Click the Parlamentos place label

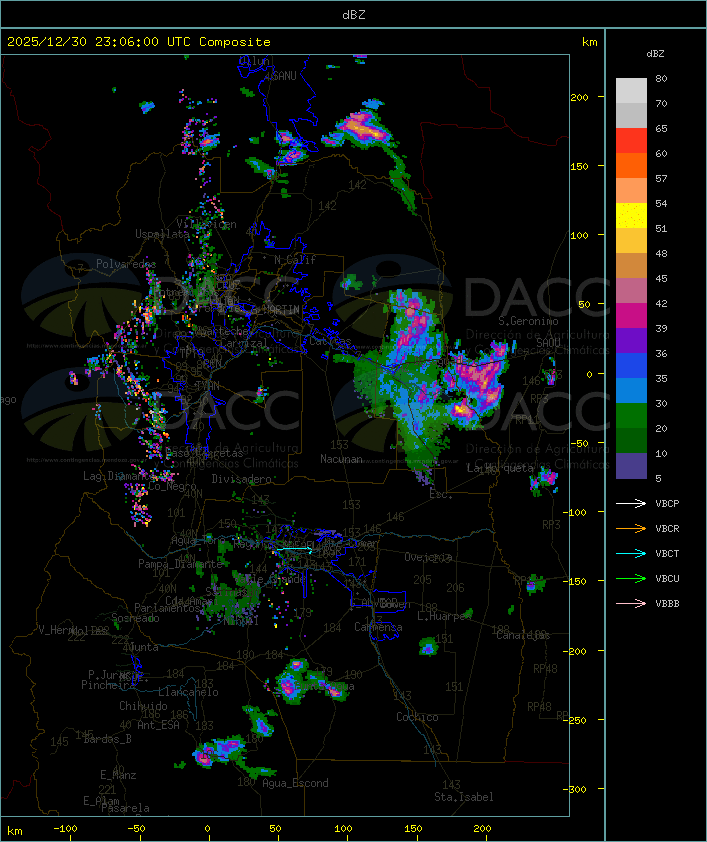click(x=167, y=608)
